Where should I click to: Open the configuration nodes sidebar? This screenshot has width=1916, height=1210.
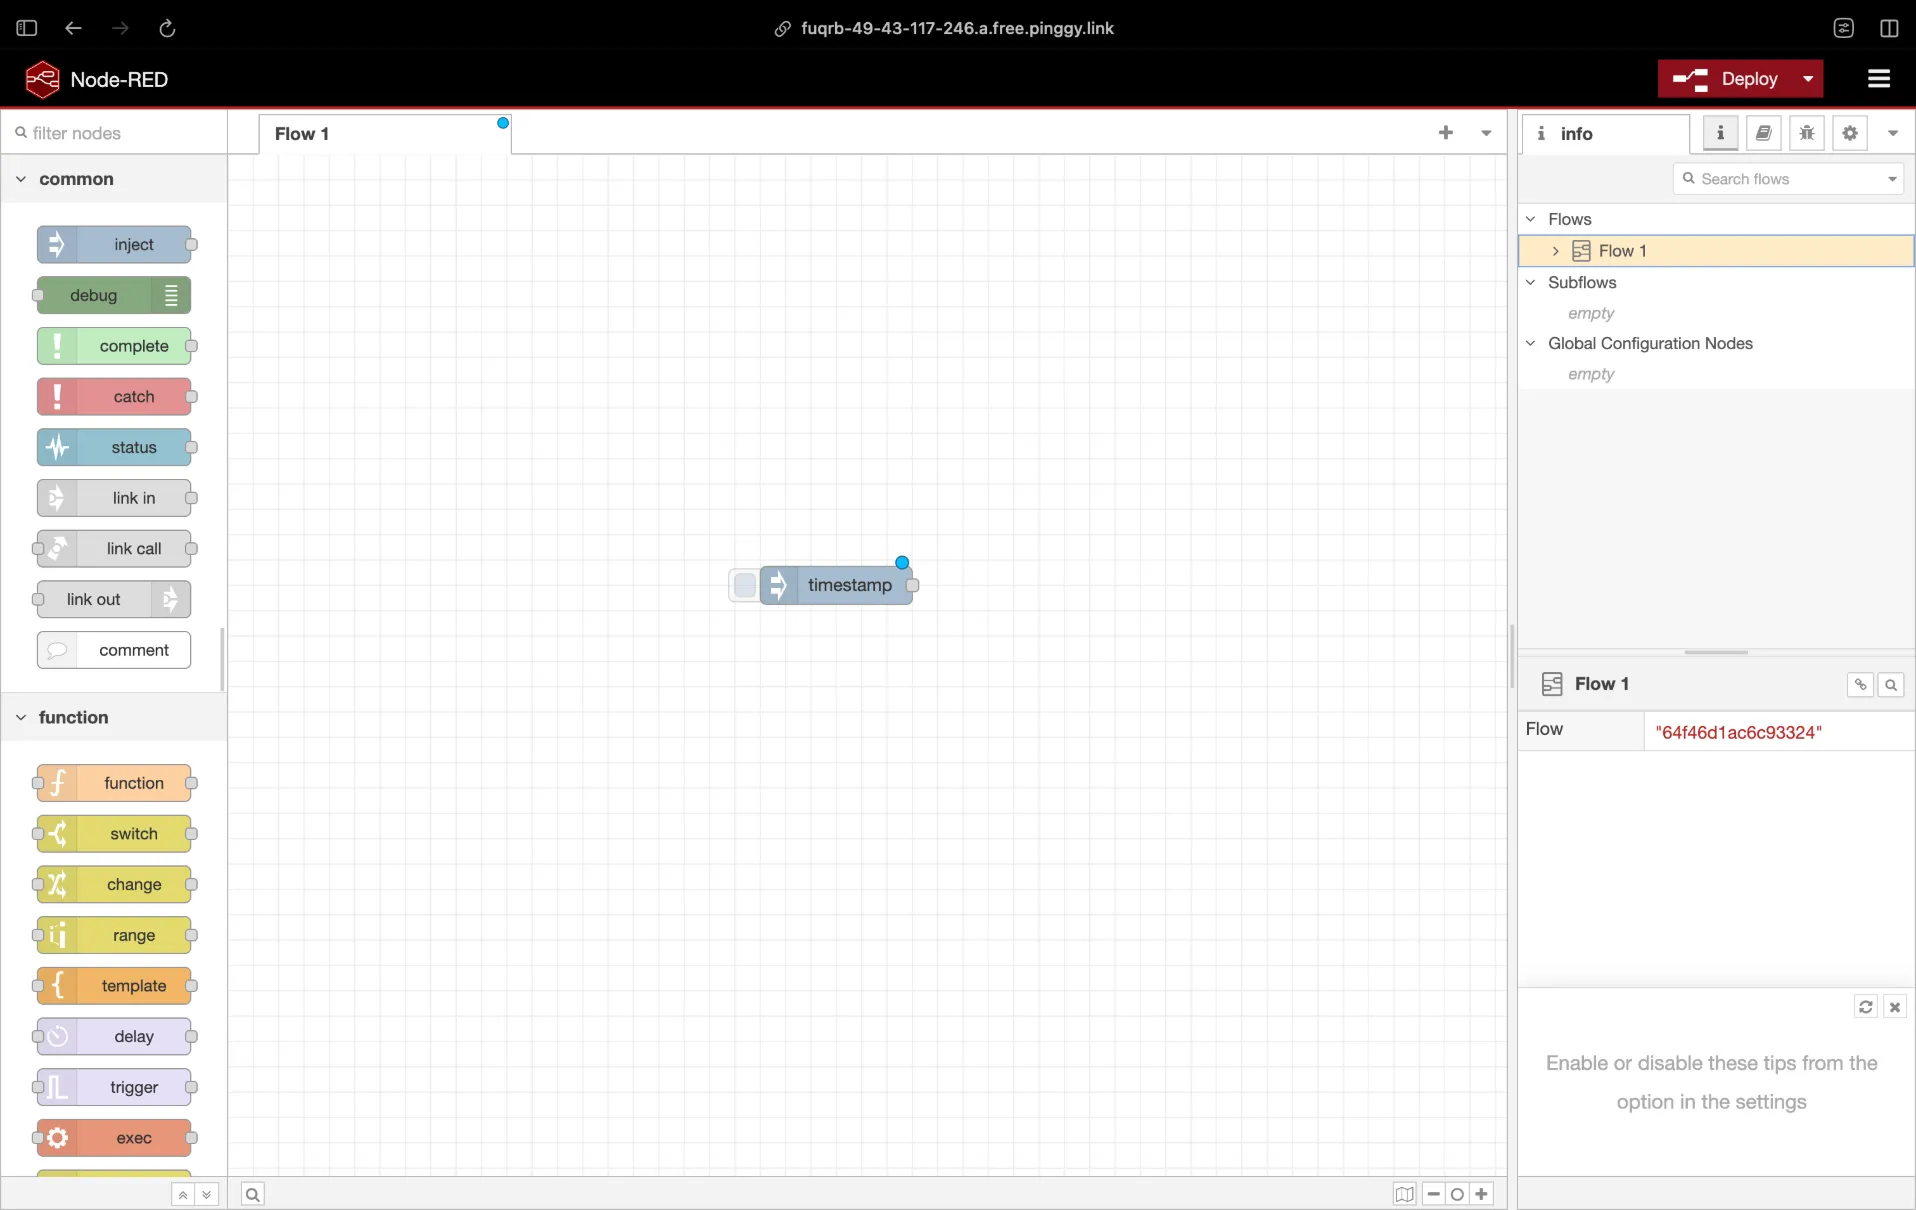[x=1850, y=133]
